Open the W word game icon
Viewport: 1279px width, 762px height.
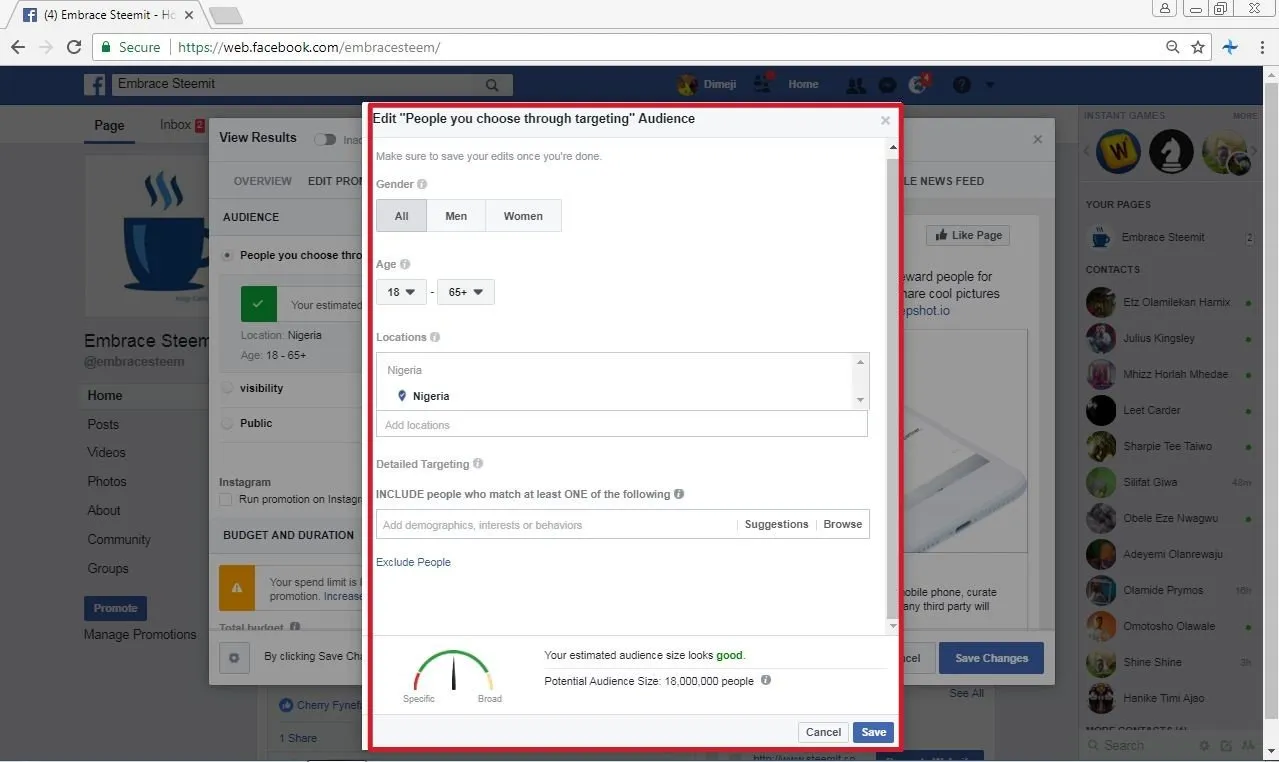pyautogui.click(x=1117, y=152)
